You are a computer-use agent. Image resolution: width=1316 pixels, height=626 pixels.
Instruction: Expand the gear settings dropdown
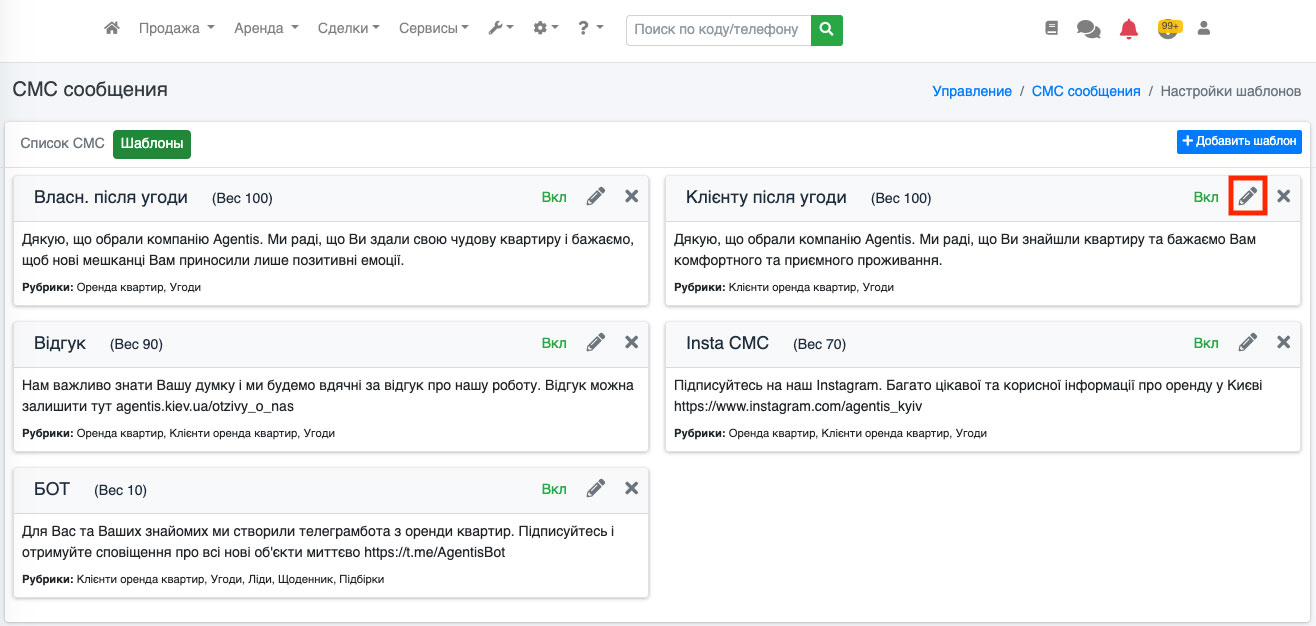545,29
